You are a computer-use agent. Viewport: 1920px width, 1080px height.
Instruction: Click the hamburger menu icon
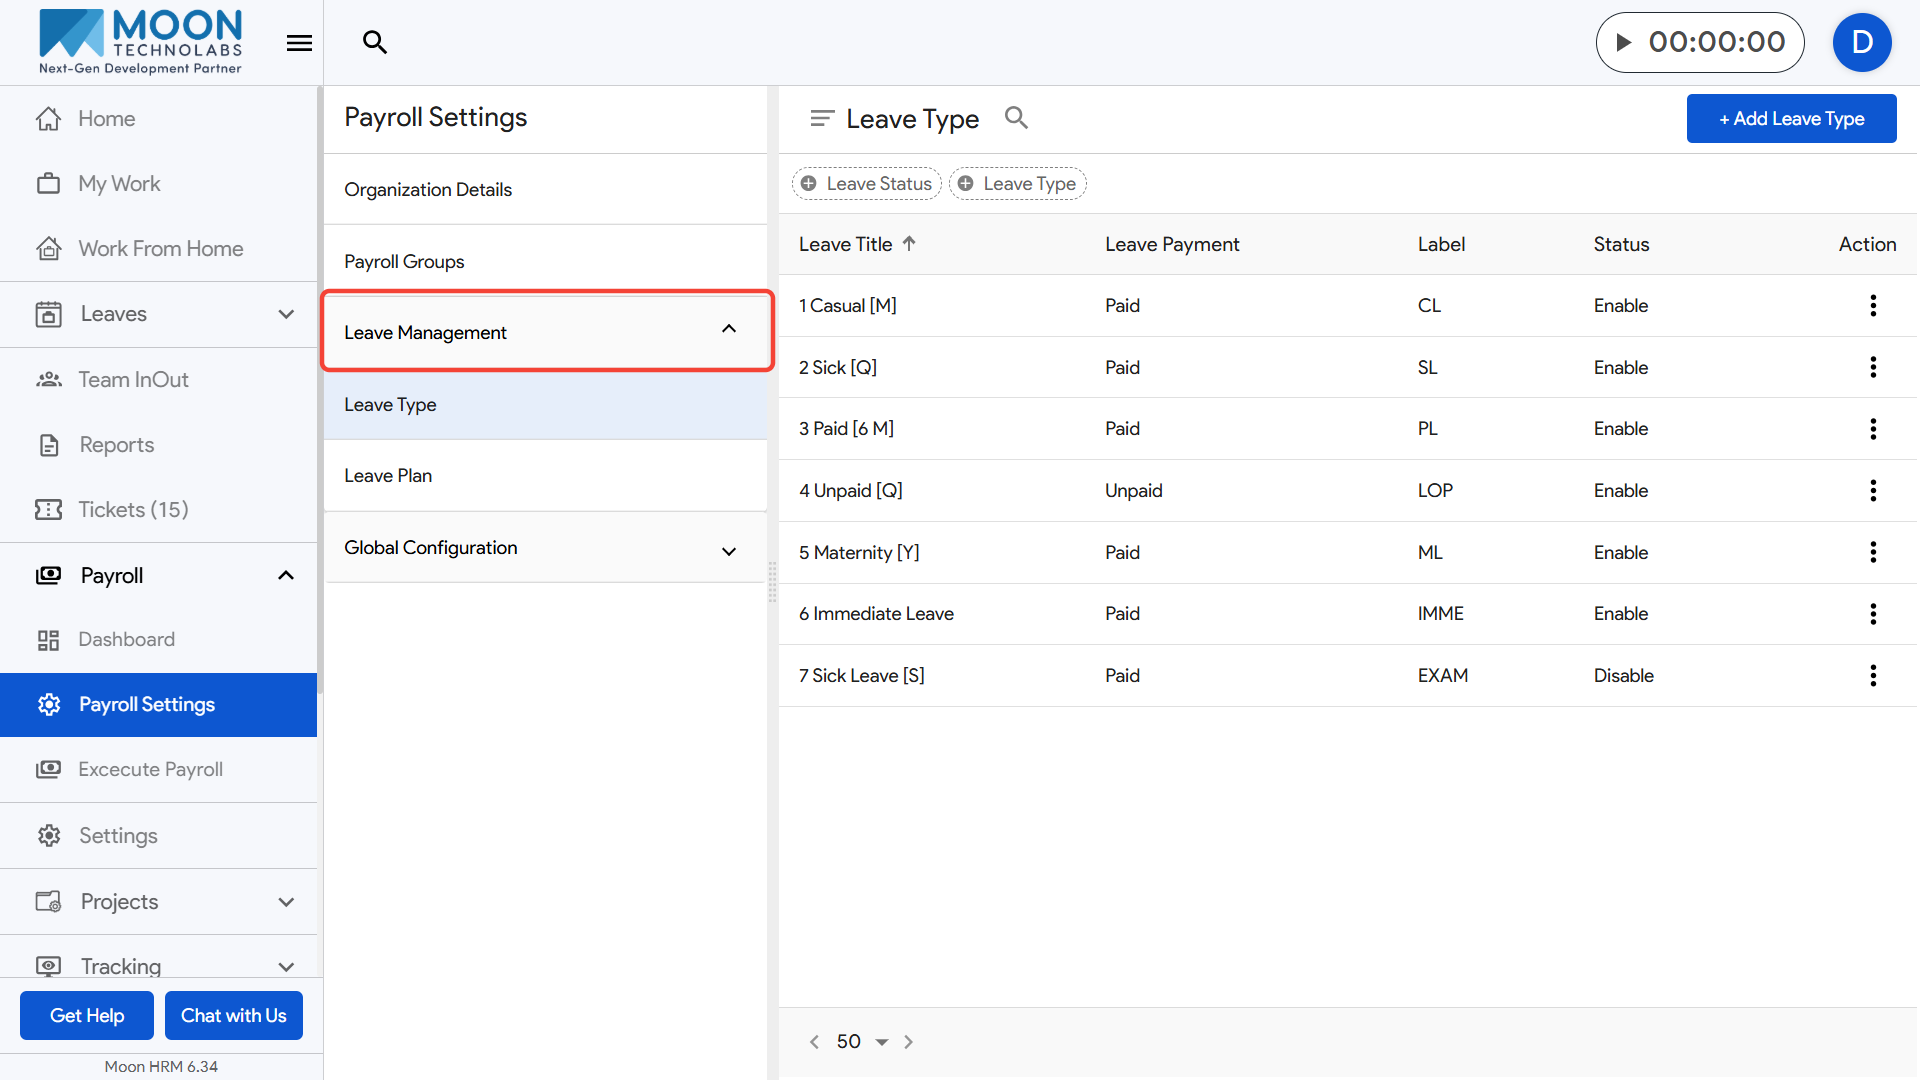click(299, 43)
